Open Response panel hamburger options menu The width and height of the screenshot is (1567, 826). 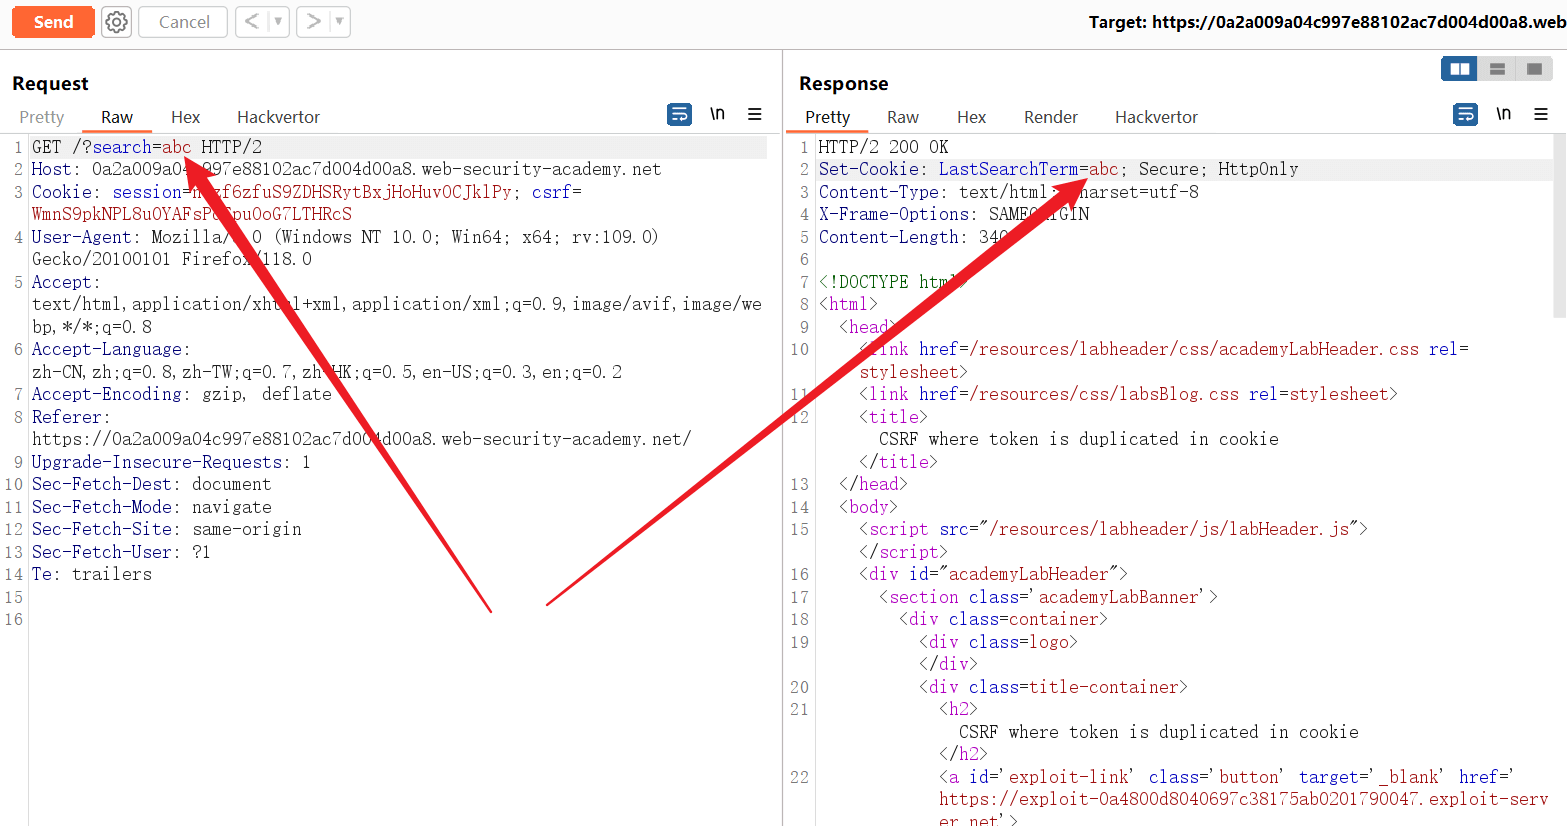[1541, 114]
